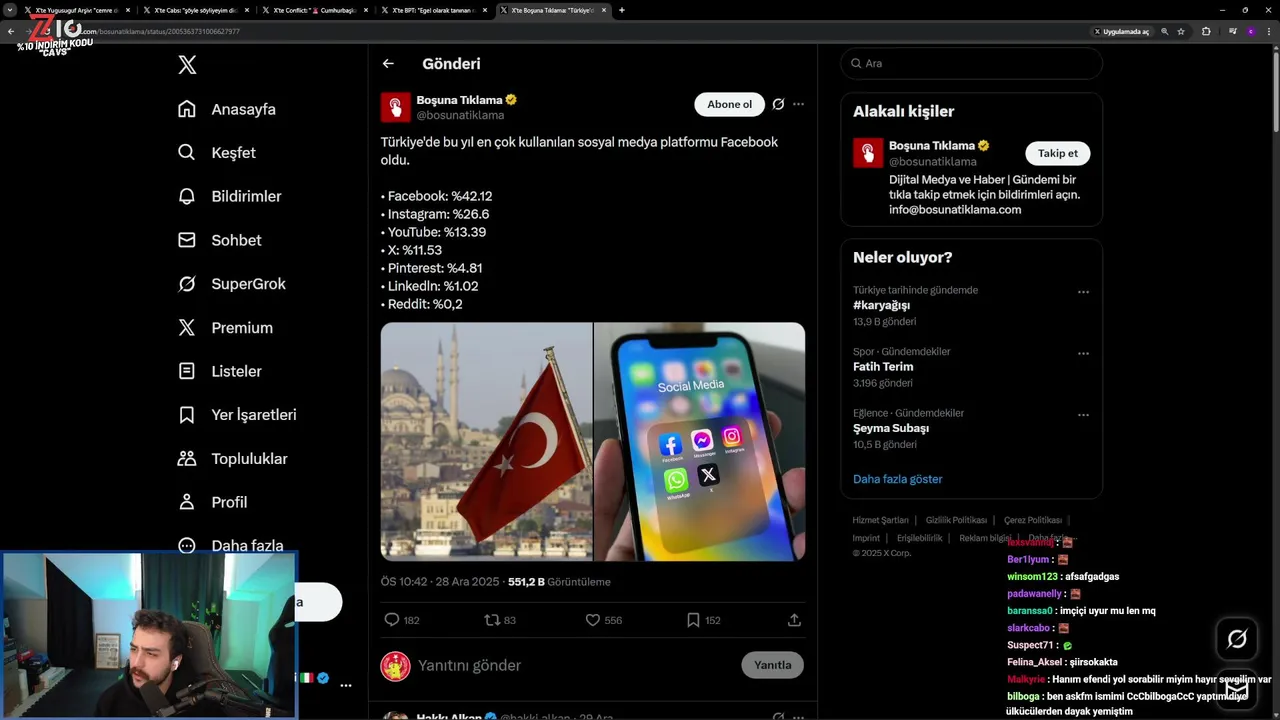The width and height of the screenshot is (1280, 720).
Task: Click Grok floating button at bottom right
Action: (x=1237, y=639)
